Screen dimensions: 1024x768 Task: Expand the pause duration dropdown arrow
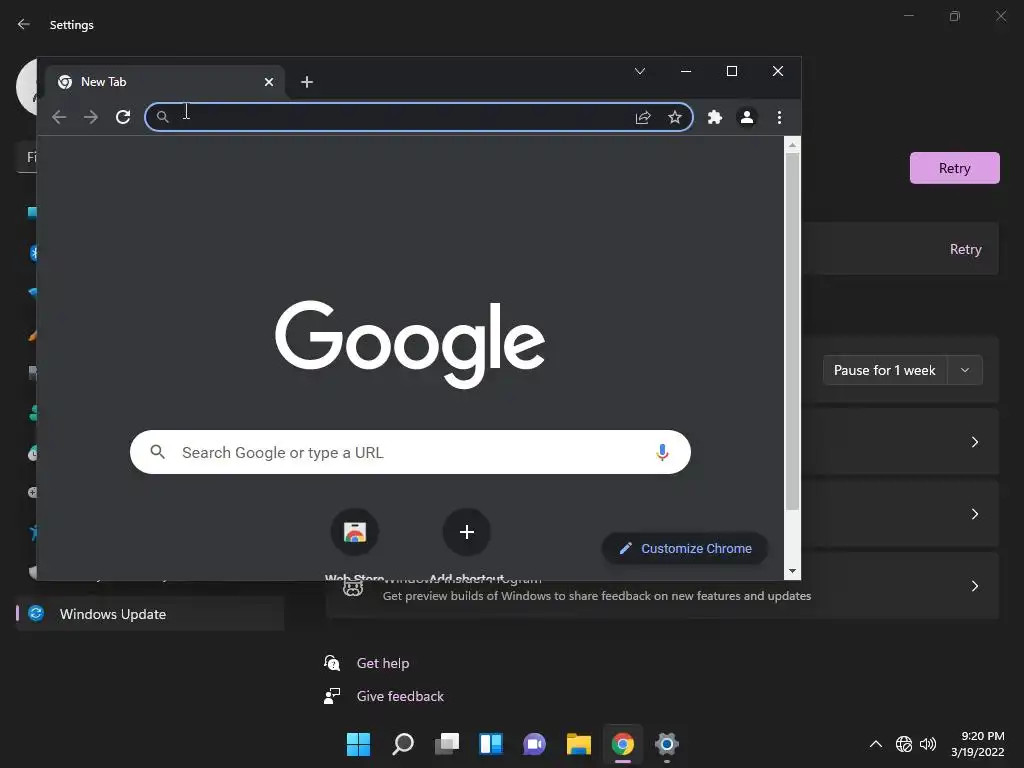pyautogui.click(x=965, y=370)
